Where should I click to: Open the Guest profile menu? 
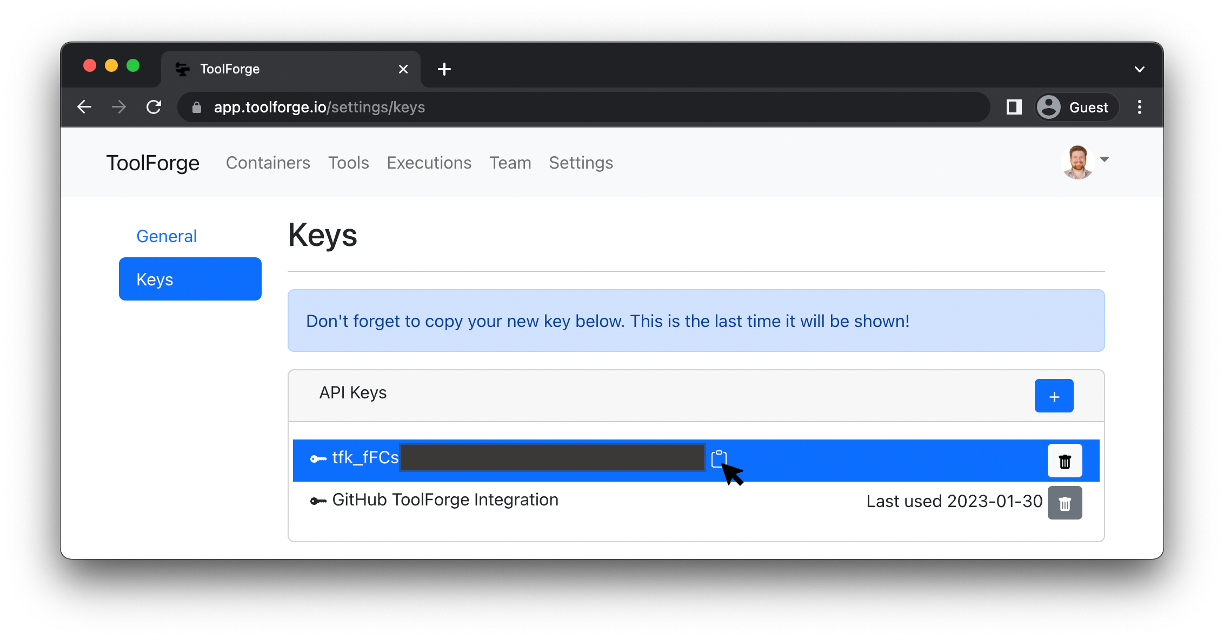pos(1074,107)
